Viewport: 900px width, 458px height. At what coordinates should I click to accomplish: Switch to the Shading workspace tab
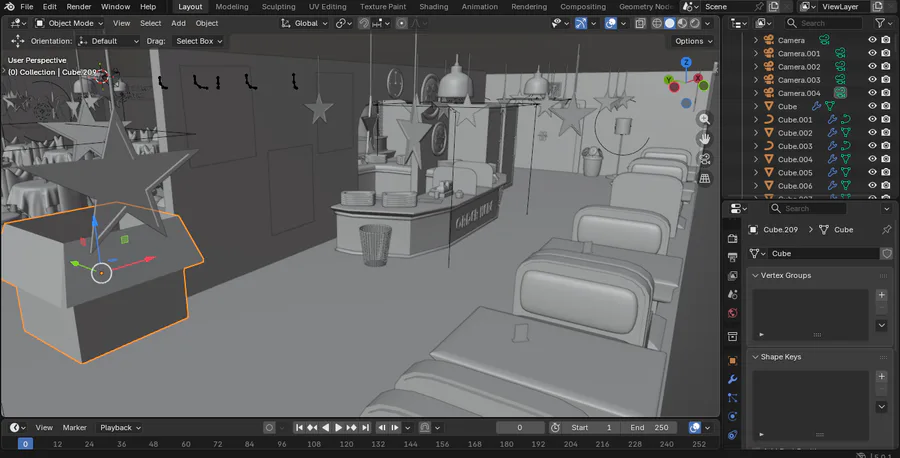point(433,7)
